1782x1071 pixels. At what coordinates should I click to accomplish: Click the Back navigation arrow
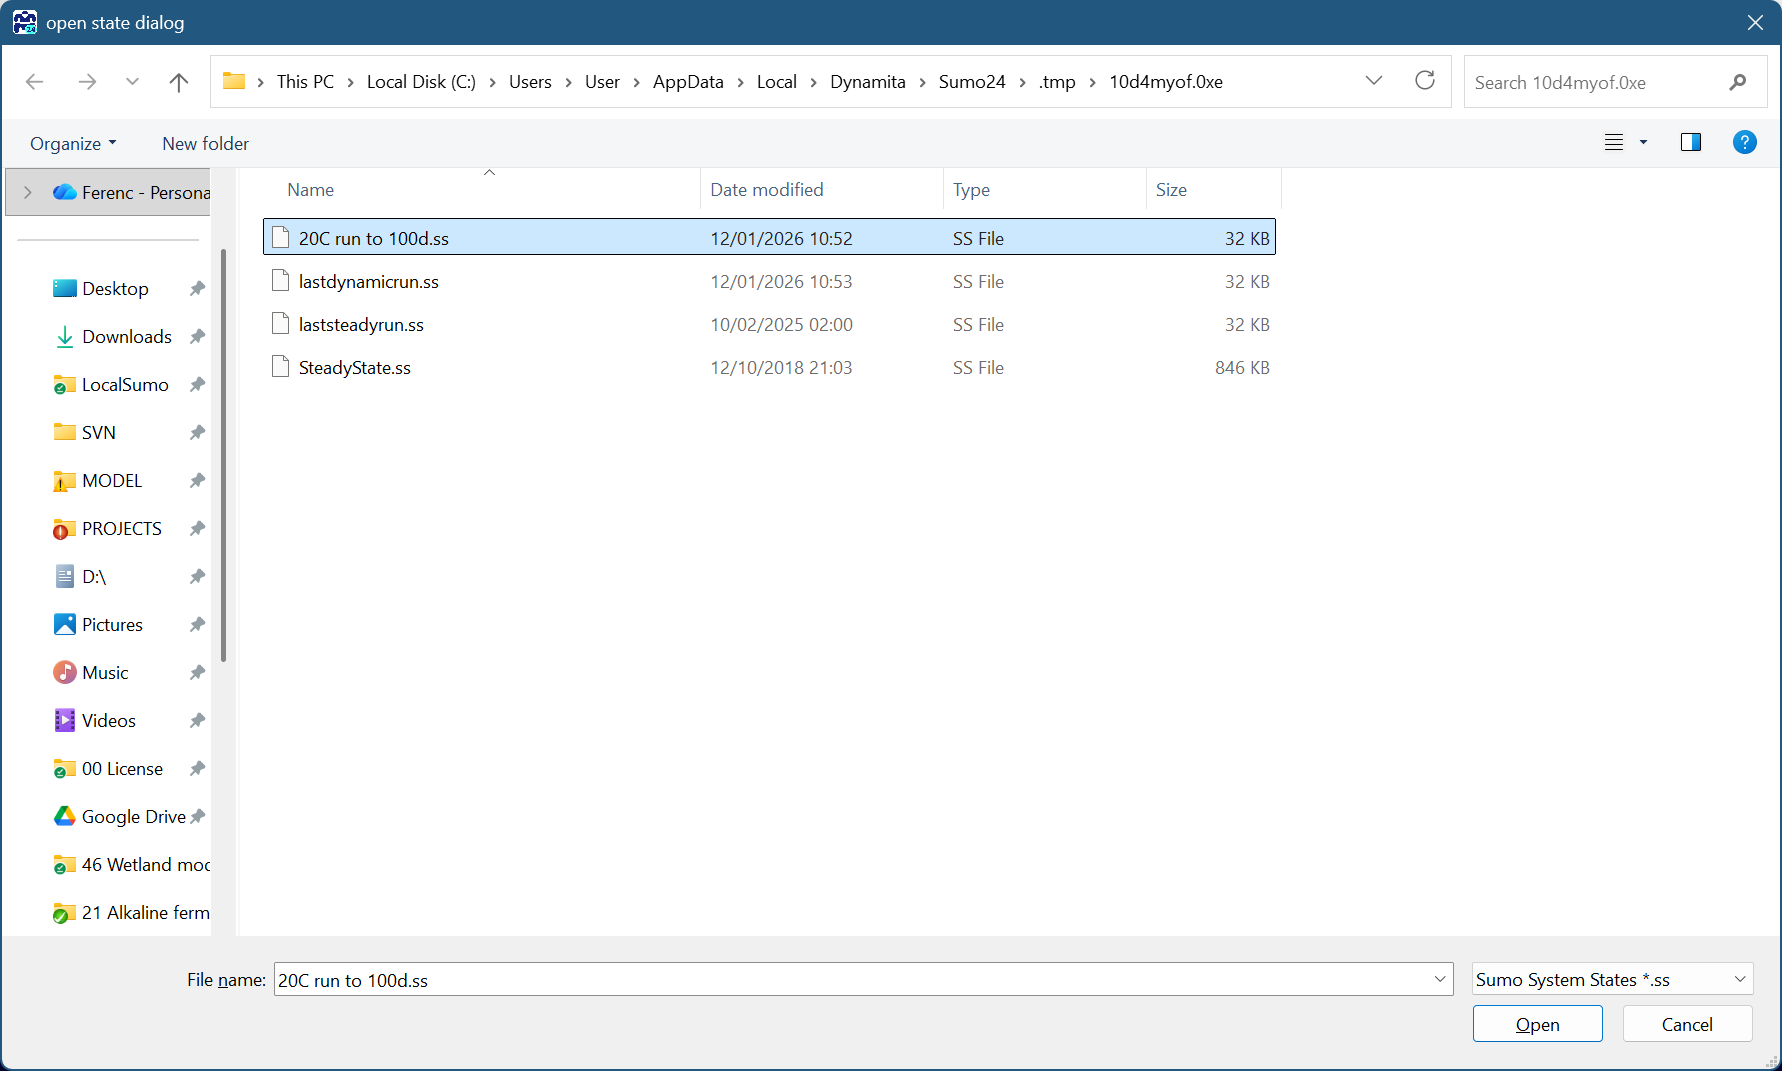click(35, 82)
